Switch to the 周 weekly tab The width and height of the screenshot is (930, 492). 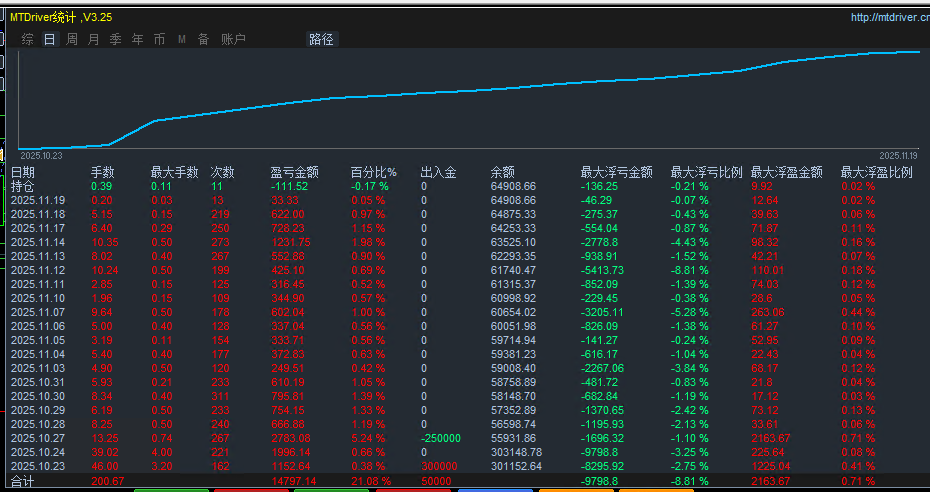pos(72,39)
